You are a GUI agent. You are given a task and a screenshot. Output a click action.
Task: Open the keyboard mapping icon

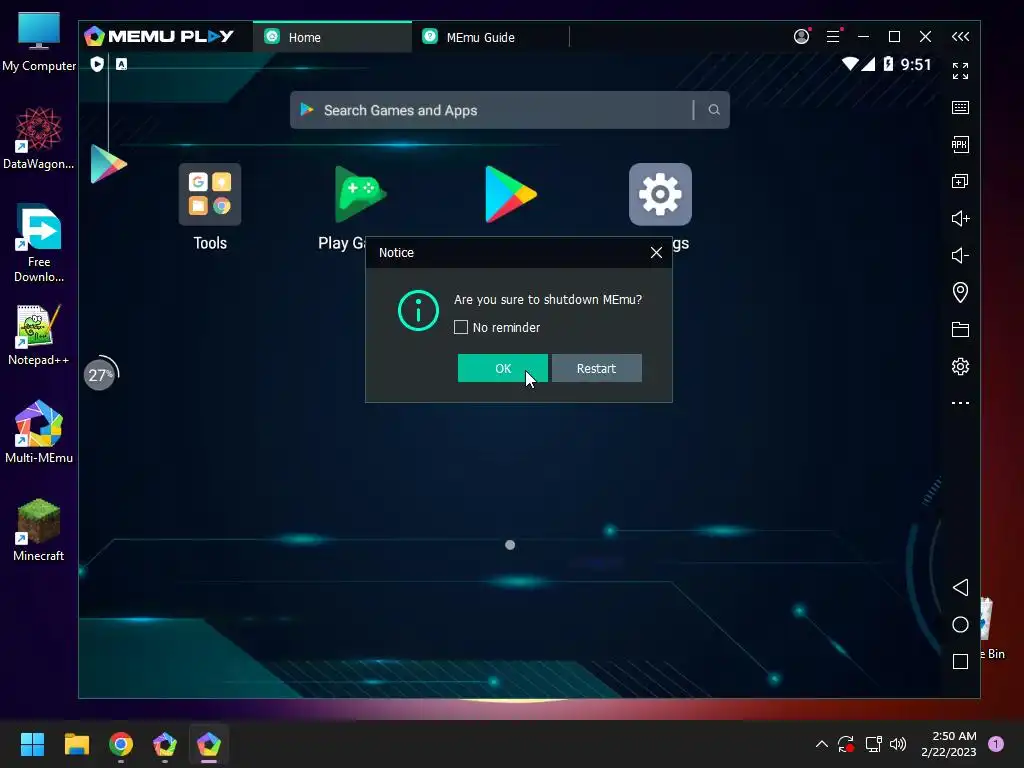pyautogui.click(x=960, y=108)
